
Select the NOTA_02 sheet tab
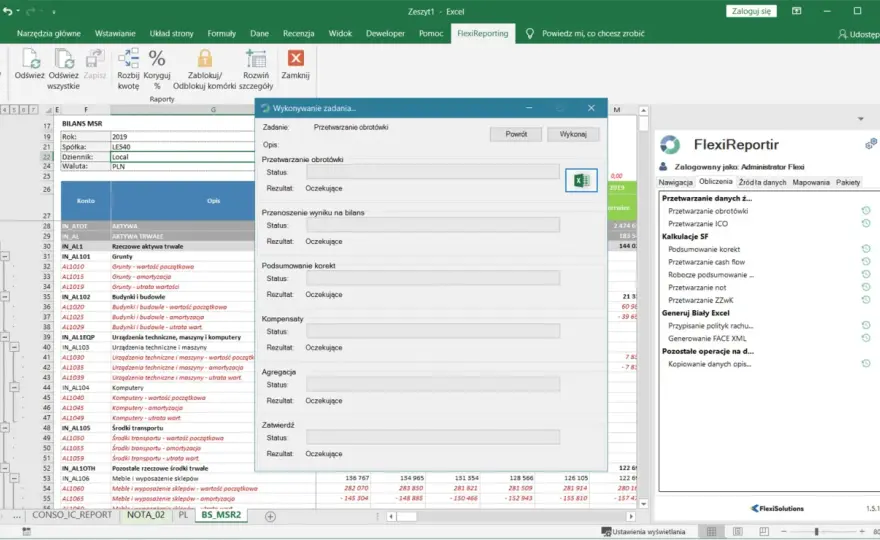tap(146, 515)
